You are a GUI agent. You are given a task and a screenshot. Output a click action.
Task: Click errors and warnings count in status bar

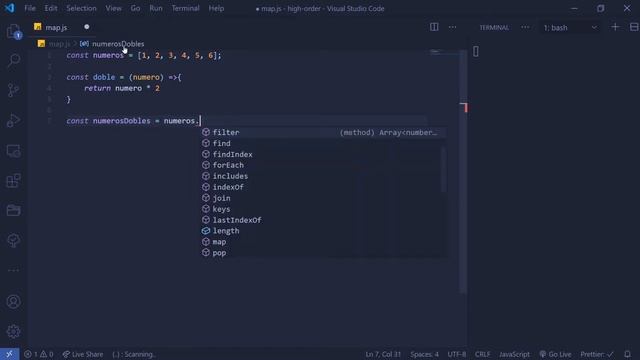click(x=38, y=354)
